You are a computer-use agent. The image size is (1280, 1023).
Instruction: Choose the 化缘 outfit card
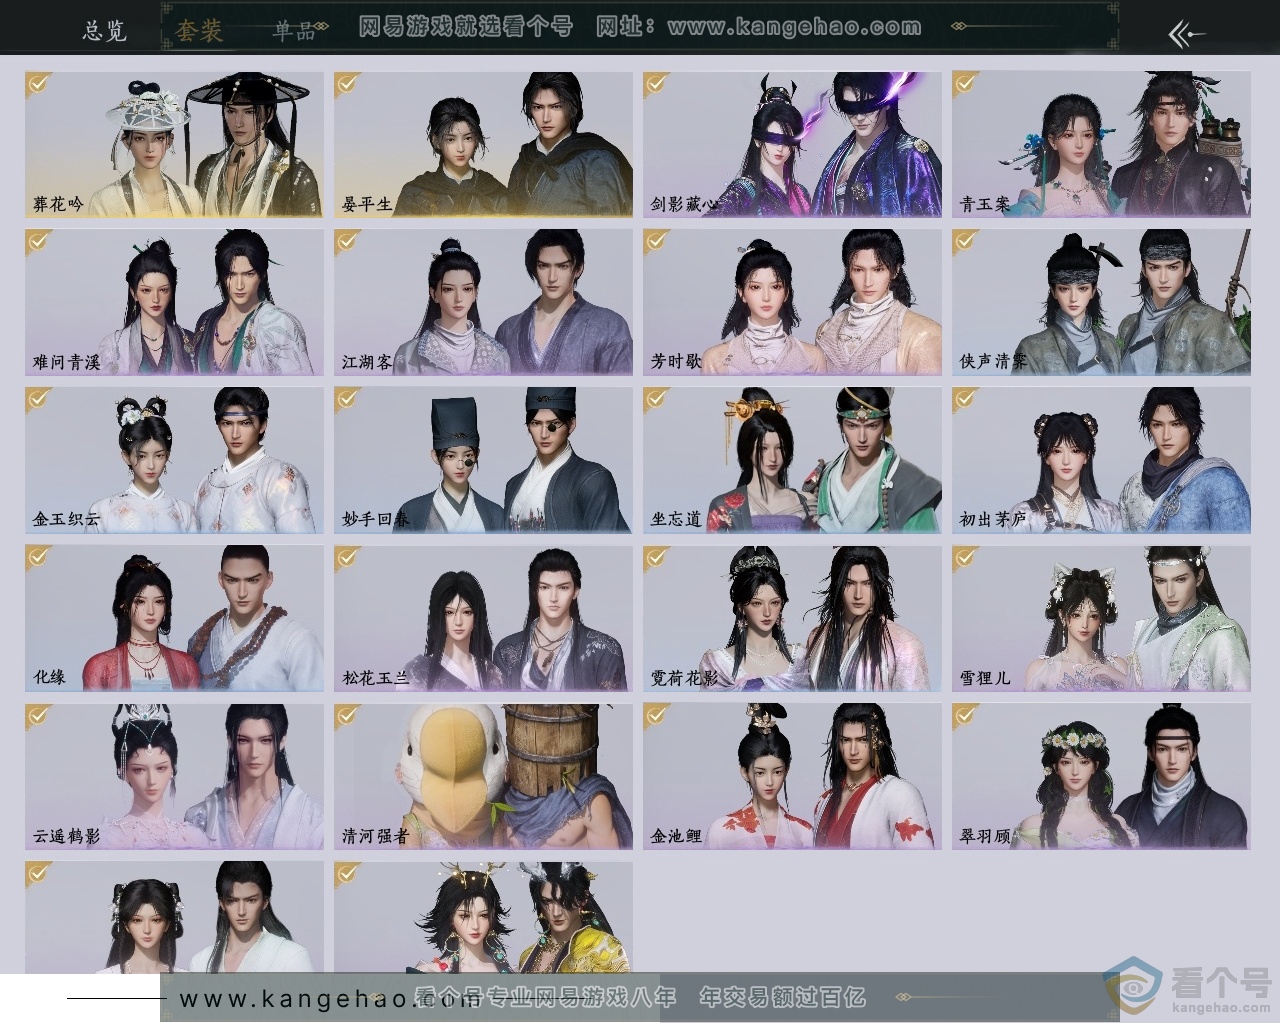(174, 618)
